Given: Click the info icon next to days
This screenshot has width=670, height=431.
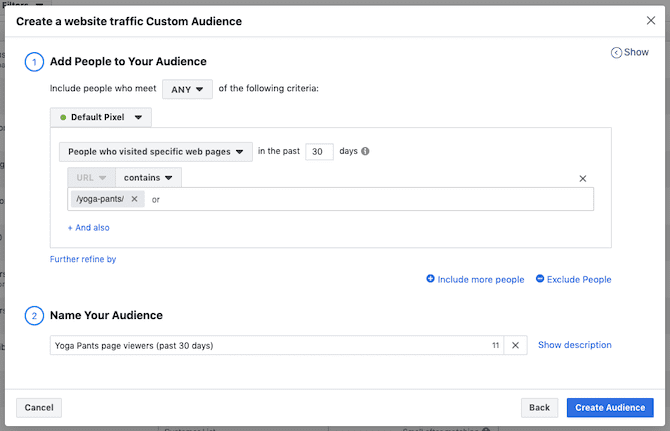Looking at the screenshot, I should (x=365, y=152).
